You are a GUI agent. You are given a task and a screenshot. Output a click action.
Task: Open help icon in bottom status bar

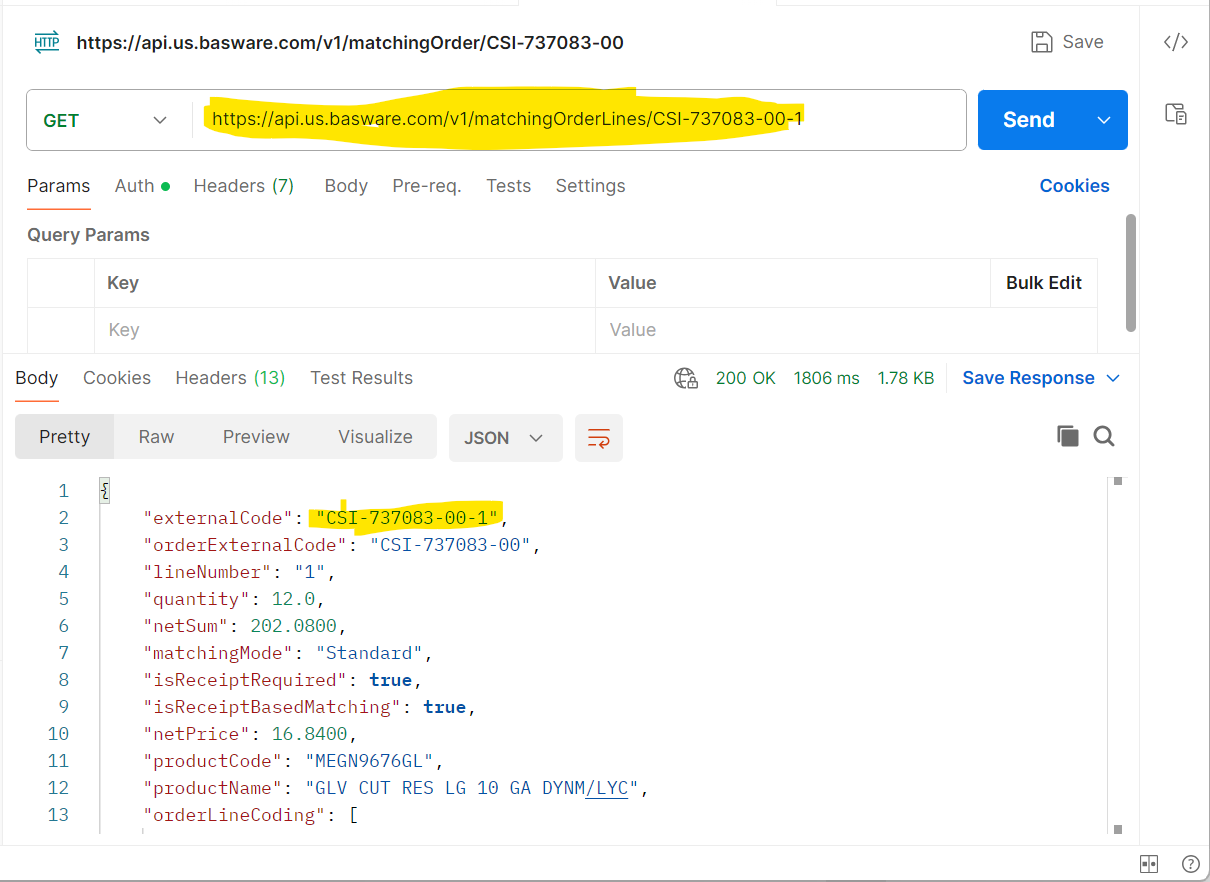click(1190, 864)
